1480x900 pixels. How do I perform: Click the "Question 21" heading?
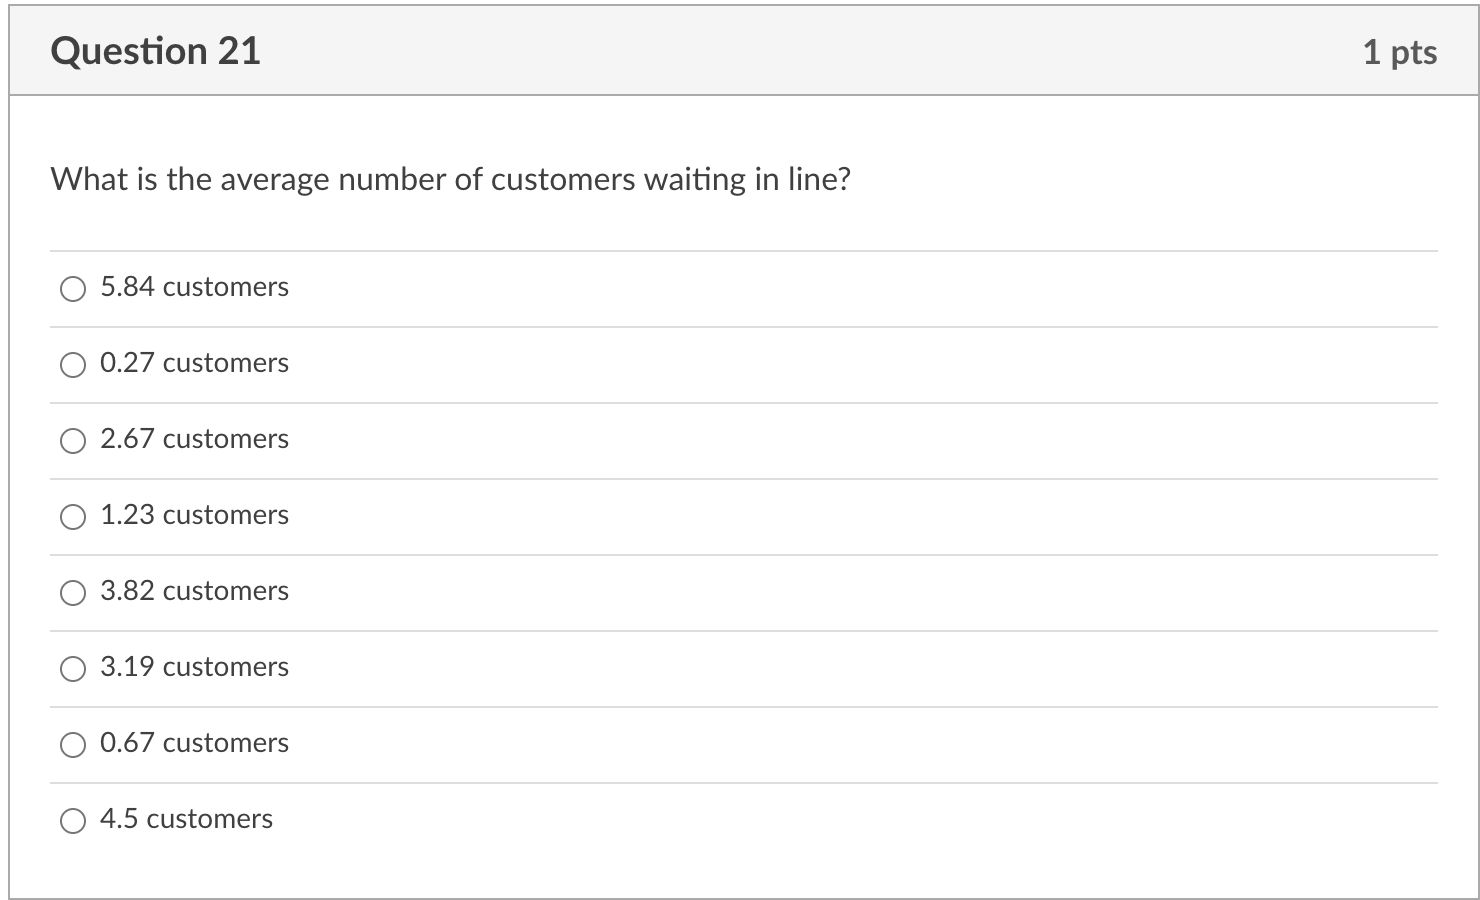coord(155,51)
